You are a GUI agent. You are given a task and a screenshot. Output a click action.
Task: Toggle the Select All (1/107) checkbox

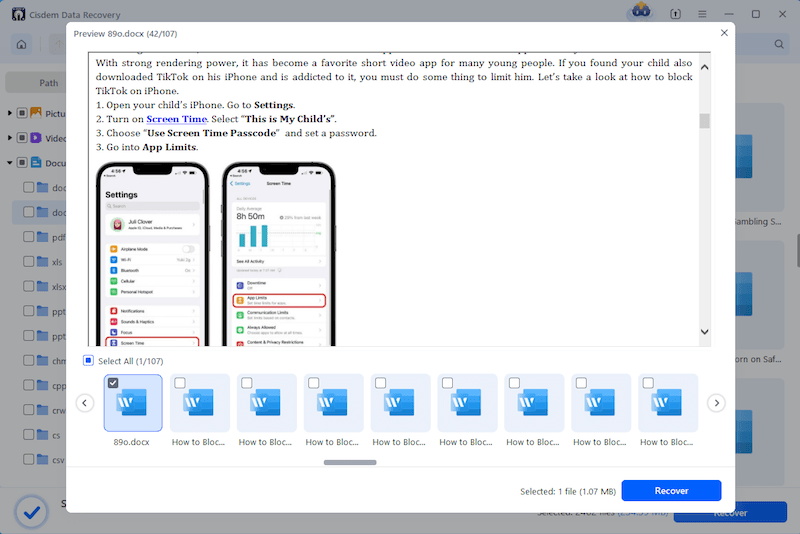(x=88, y=361)
